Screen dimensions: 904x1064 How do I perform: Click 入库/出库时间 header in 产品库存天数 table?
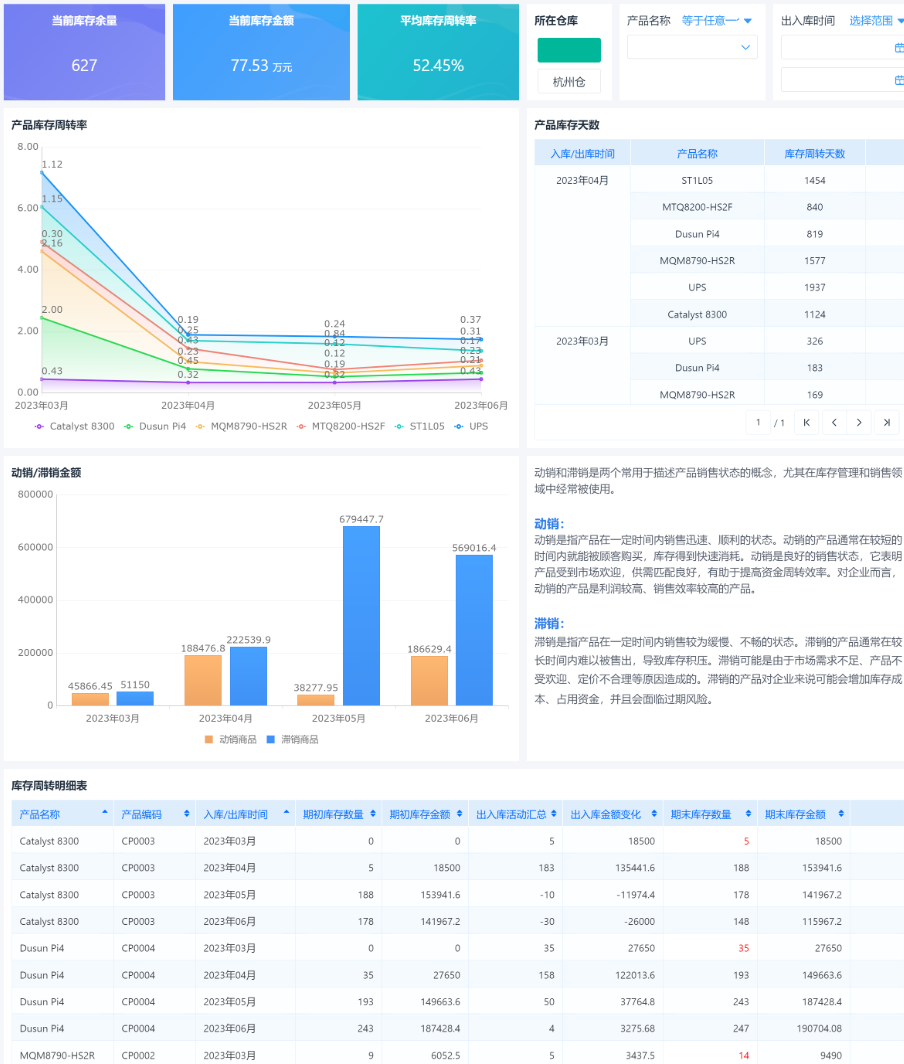[582, 153]
